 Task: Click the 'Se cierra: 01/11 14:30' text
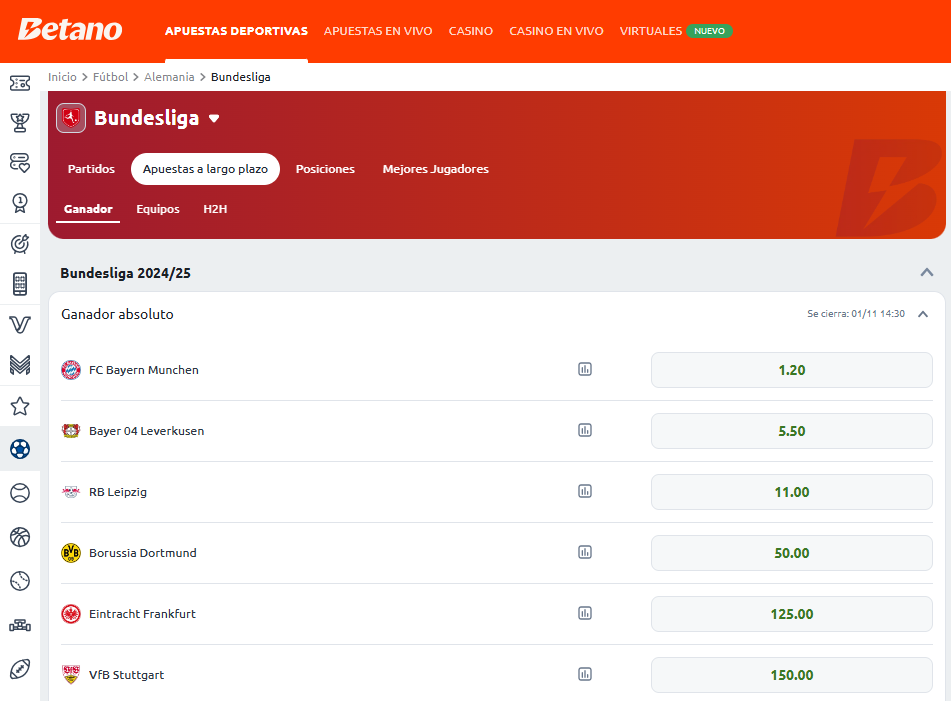(856, 314)
